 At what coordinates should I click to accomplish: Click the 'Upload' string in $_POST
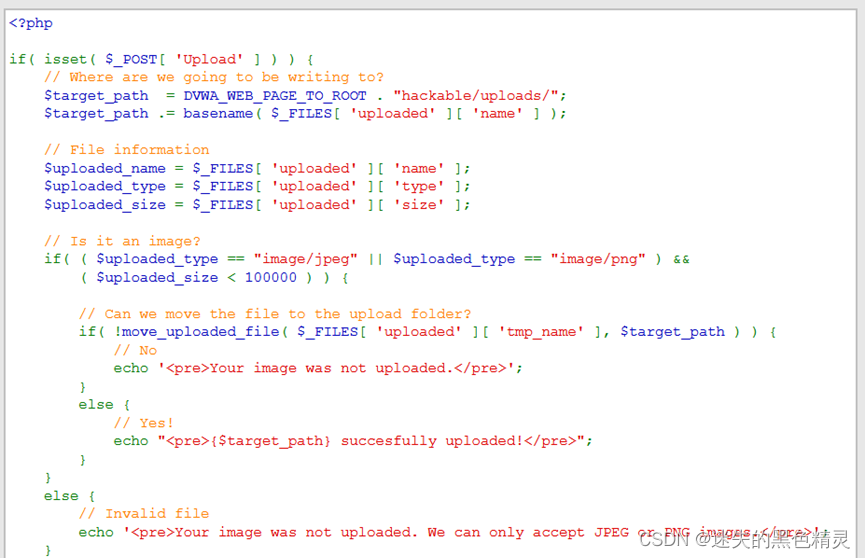pyautogui.click(x=209, y=59)
